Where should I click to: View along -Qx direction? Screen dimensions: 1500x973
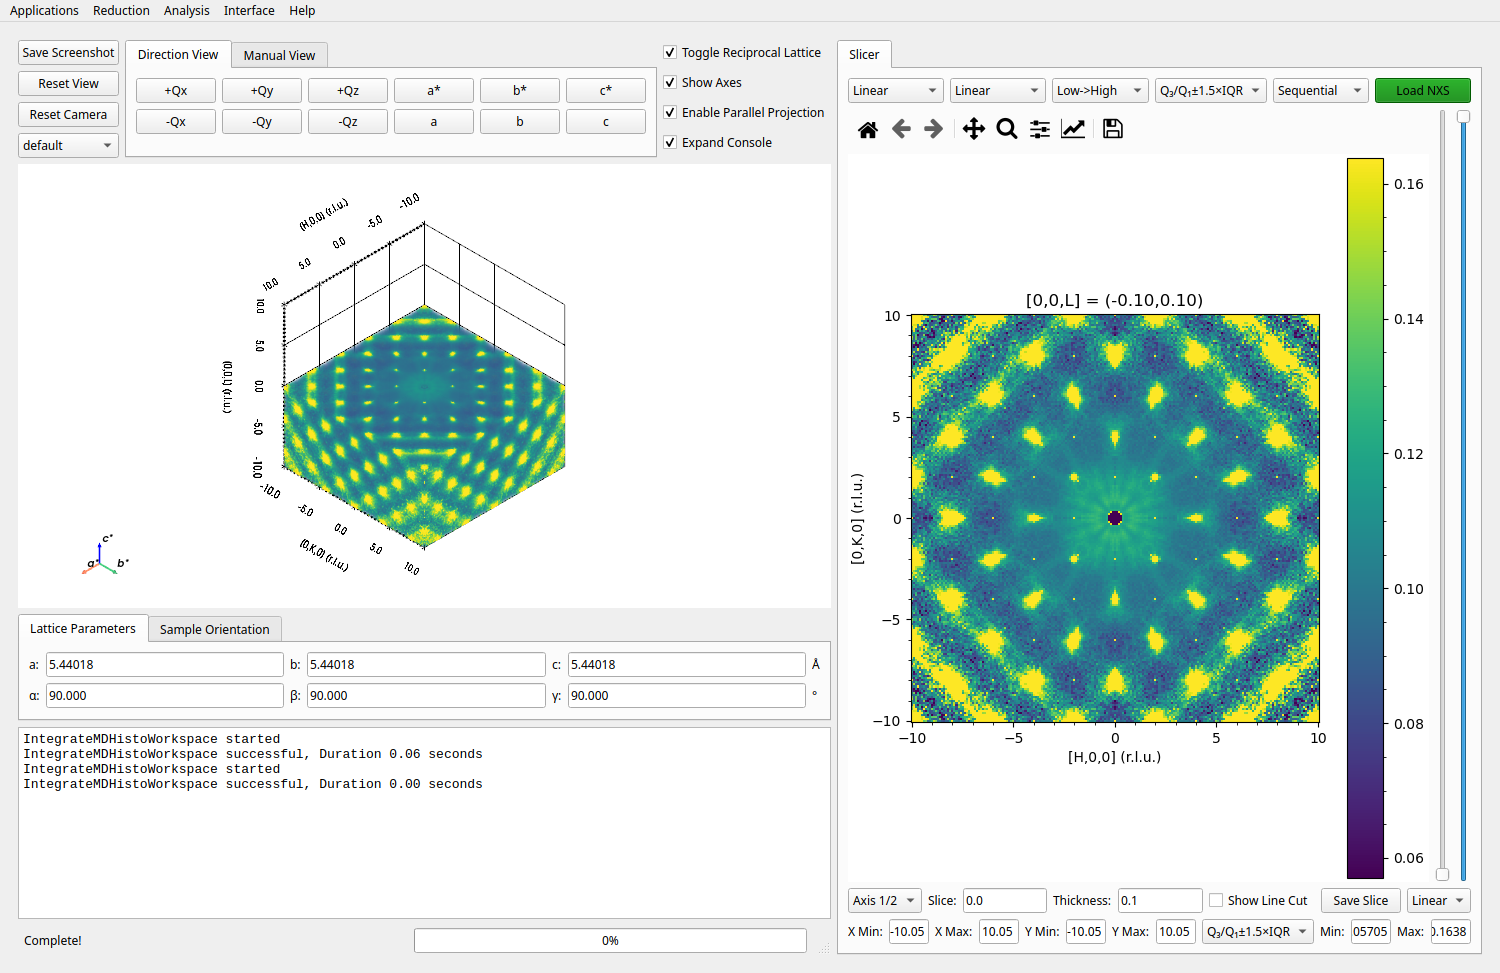point(176,121)
